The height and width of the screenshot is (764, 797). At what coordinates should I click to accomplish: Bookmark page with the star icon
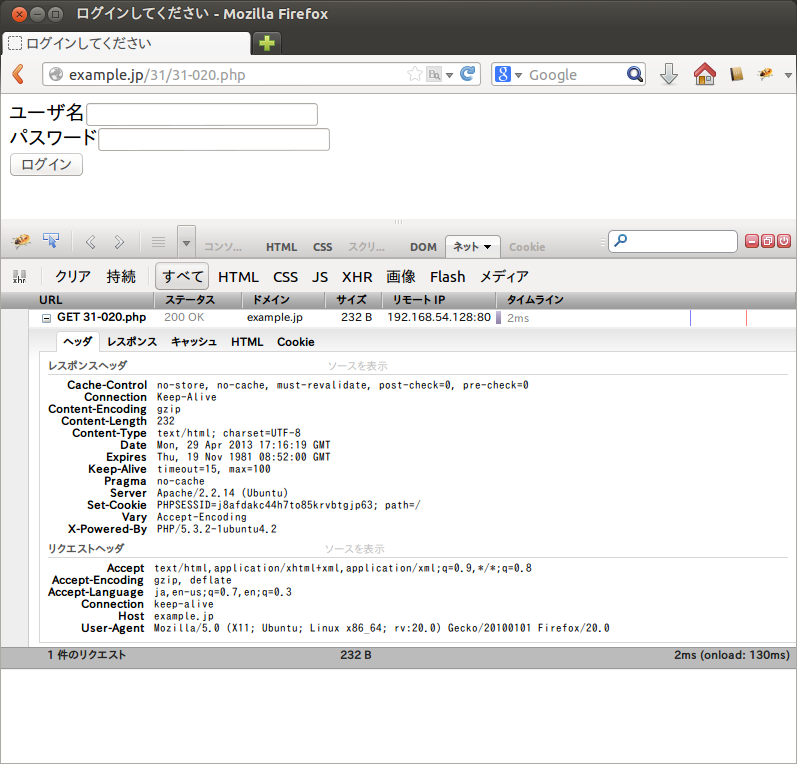pyautogui.click(x=414, y=74)
